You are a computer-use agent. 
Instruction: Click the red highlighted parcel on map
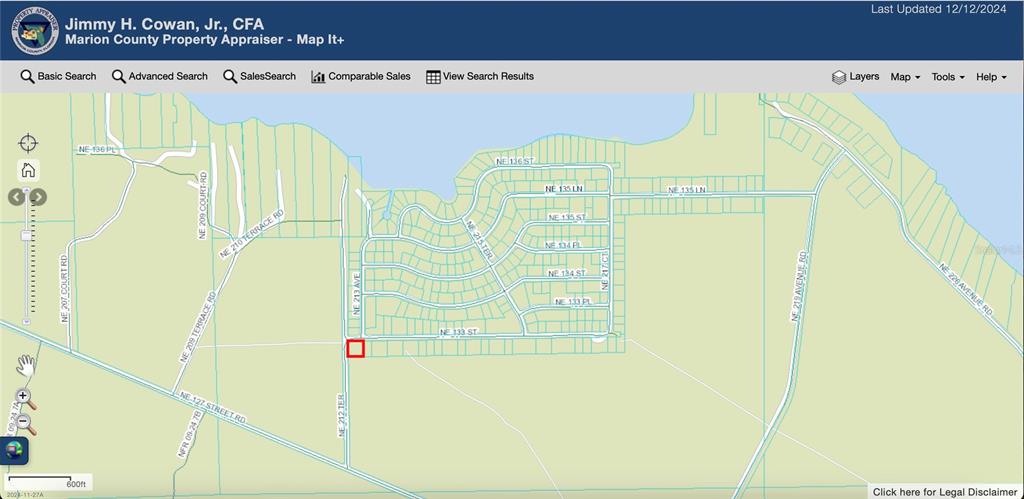pyautogui.click(x=355, y=348)
